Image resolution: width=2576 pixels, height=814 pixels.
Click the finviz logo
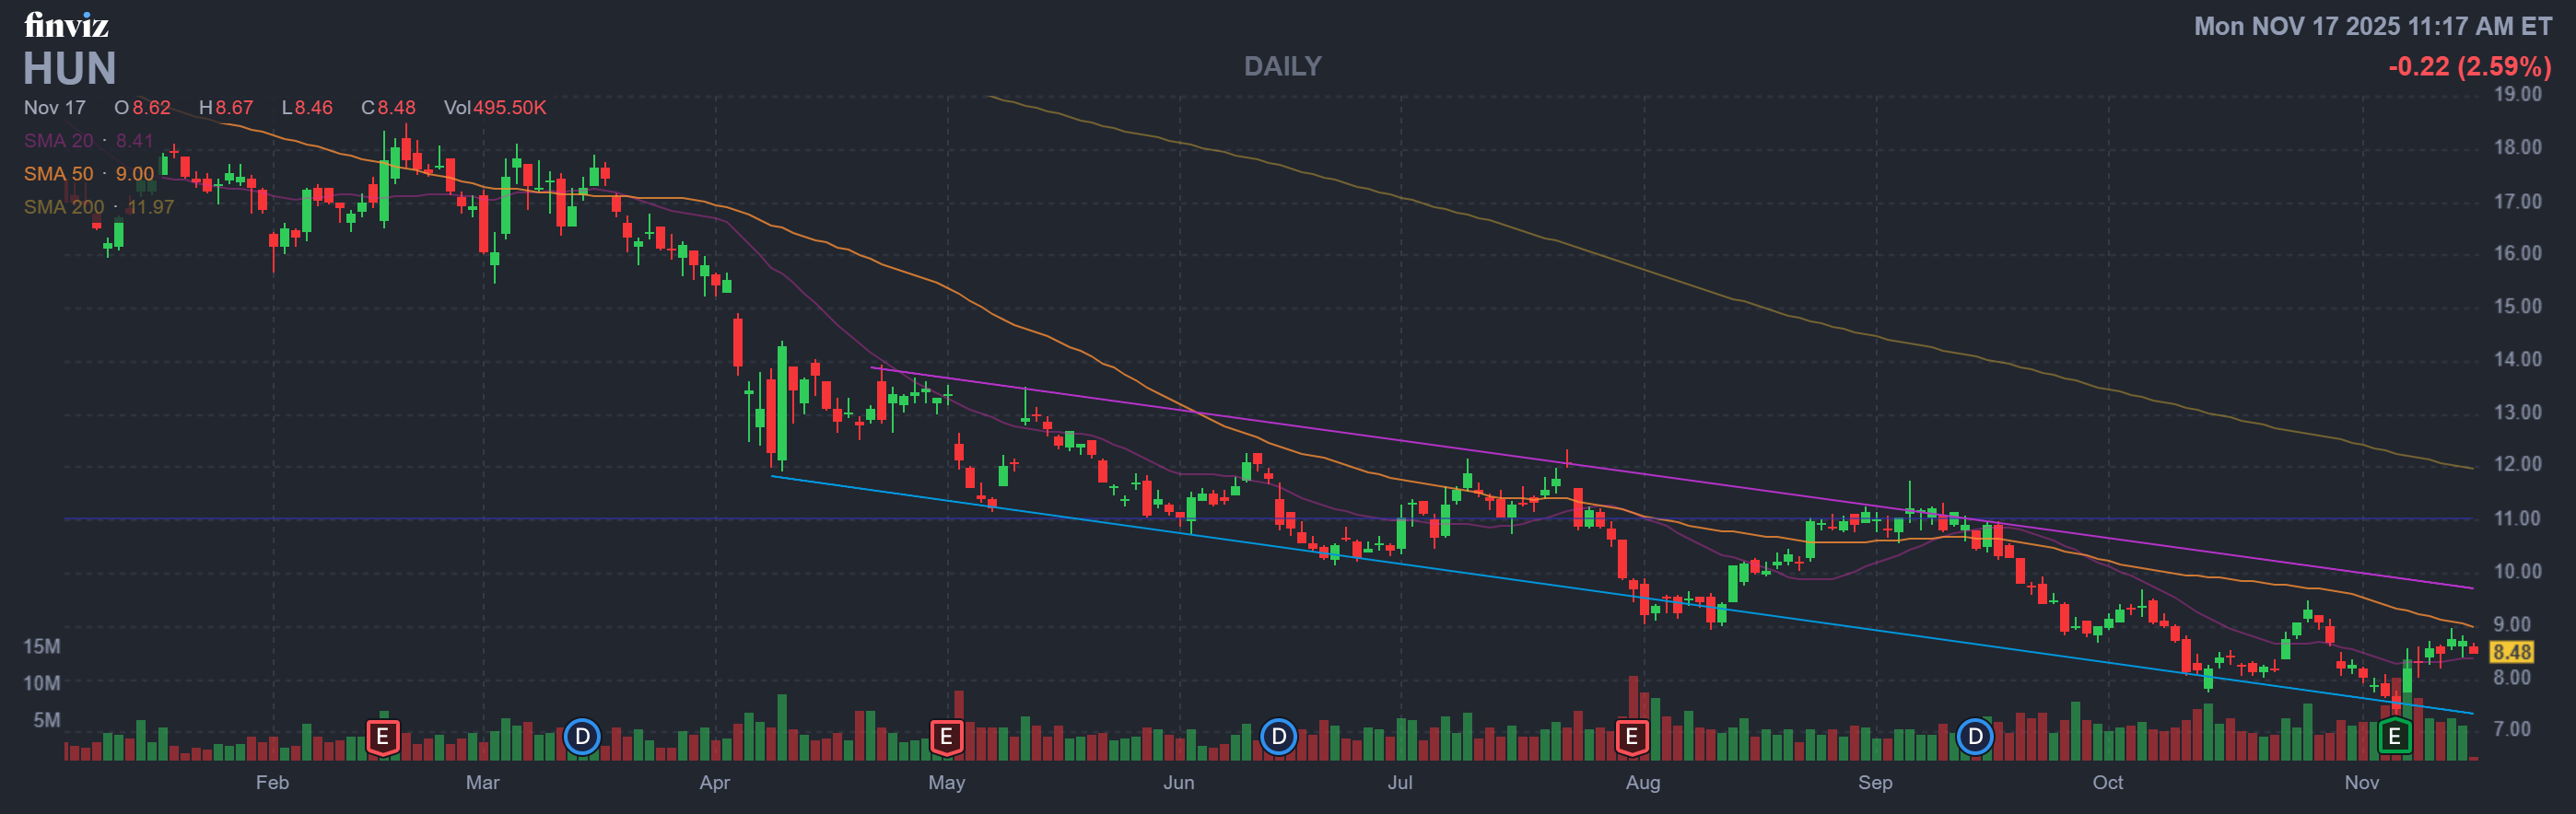(67, 24)
